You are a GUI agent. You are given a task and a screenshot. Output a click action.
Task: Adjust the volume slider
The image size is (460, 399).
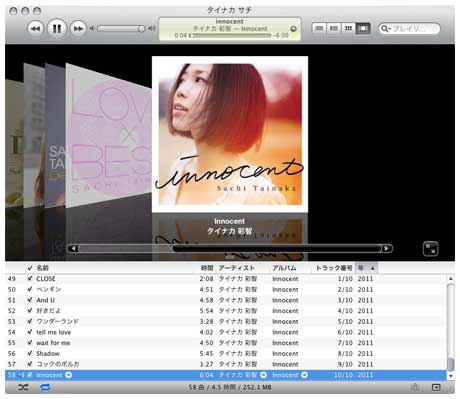121,29
